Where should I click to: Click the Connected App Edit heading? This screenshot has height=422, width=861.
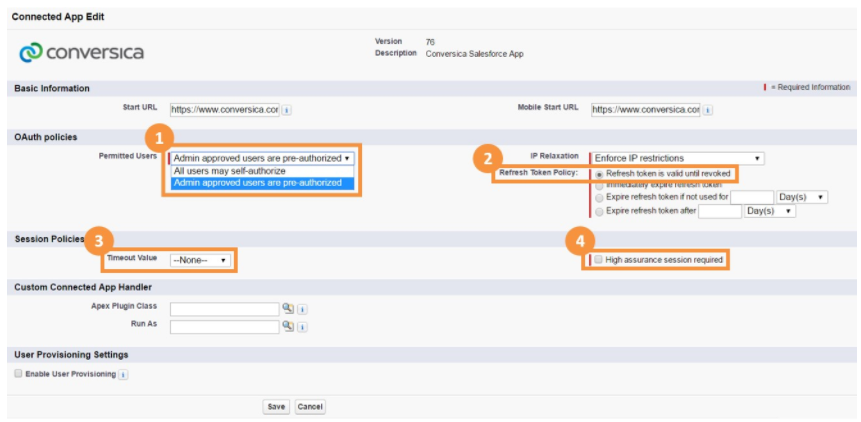(58, 17)
